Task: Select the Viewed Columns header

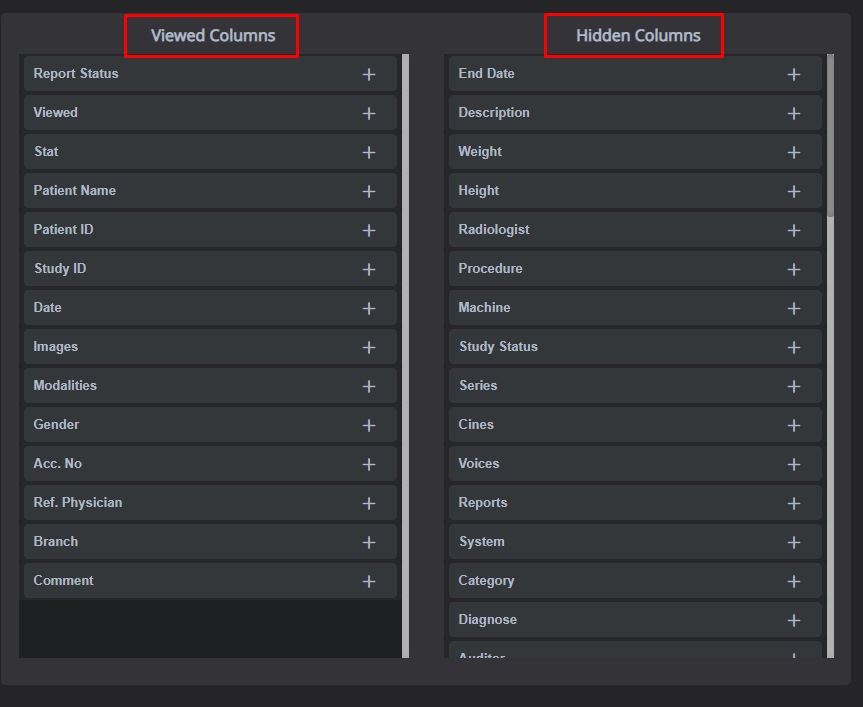Action: (x=212, y=36)
